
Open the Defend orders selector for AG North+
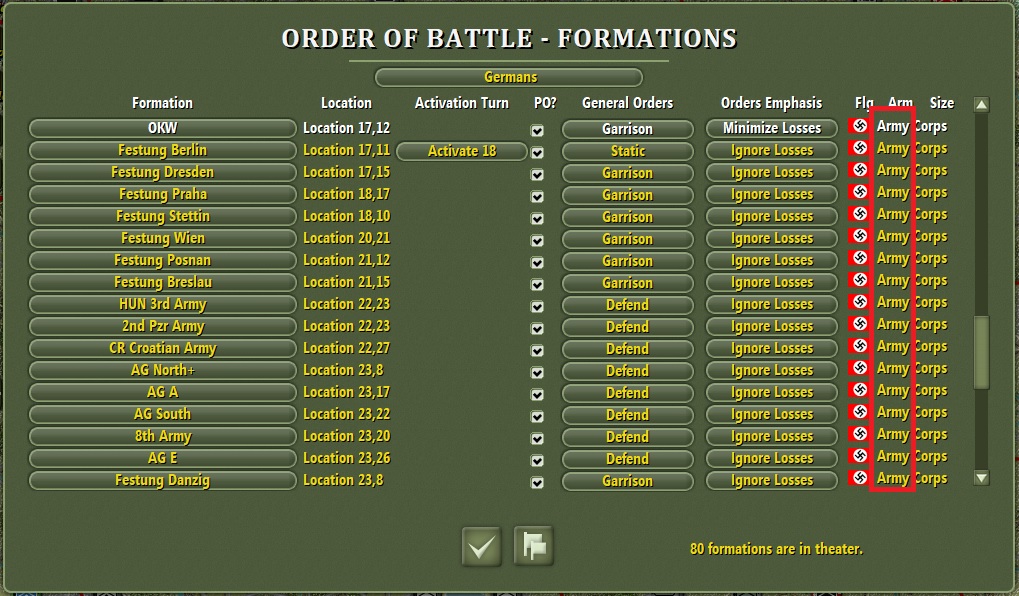pyautogui.click(x=627, y=370)
